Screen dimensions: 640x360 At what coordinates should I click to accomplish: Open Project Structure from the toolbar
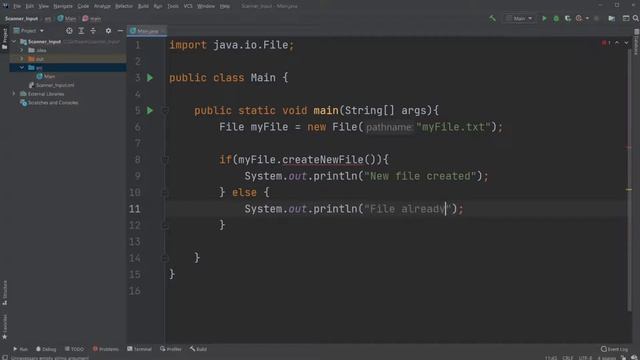click(x=611, y=18)
